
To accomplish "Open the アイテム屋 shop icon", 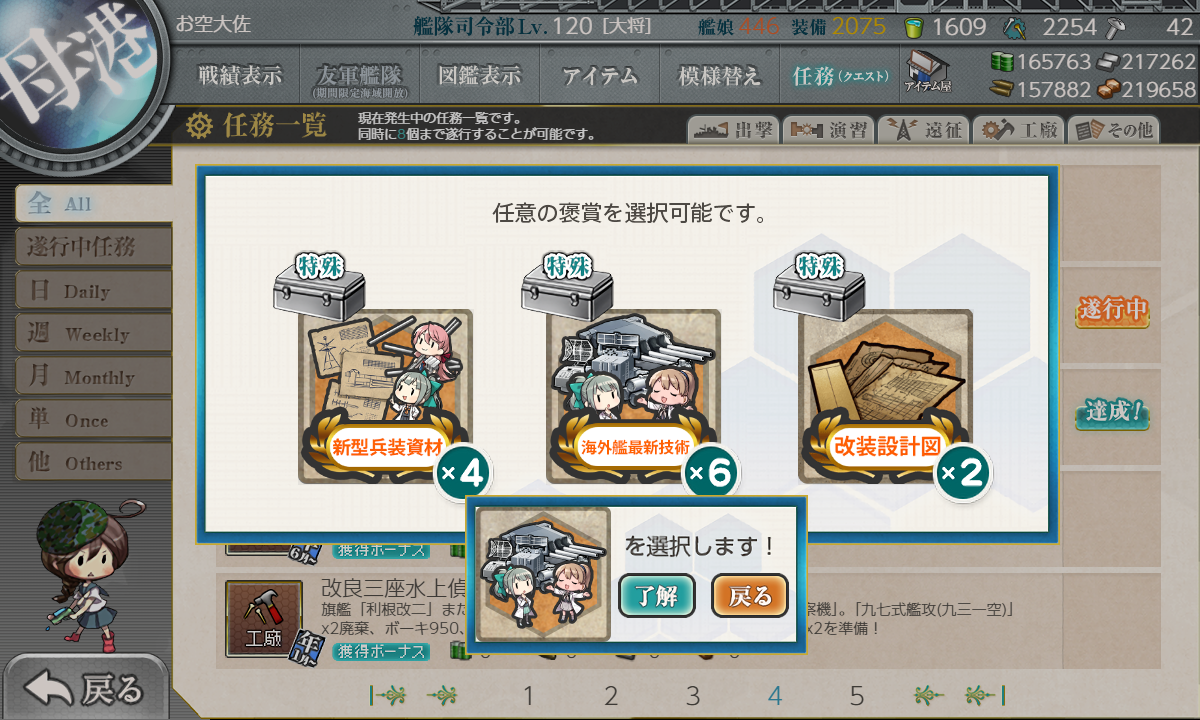I will pyautogui.click(x=928, y=72).
